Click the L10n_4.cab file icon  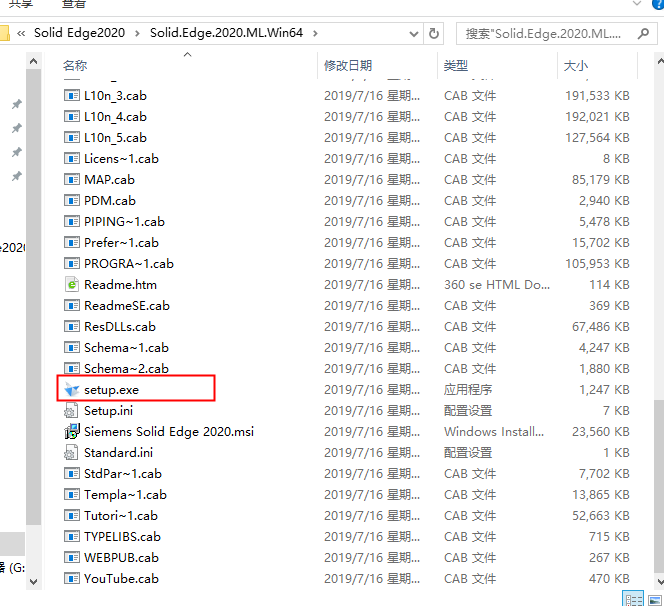[x=72, y=116]
